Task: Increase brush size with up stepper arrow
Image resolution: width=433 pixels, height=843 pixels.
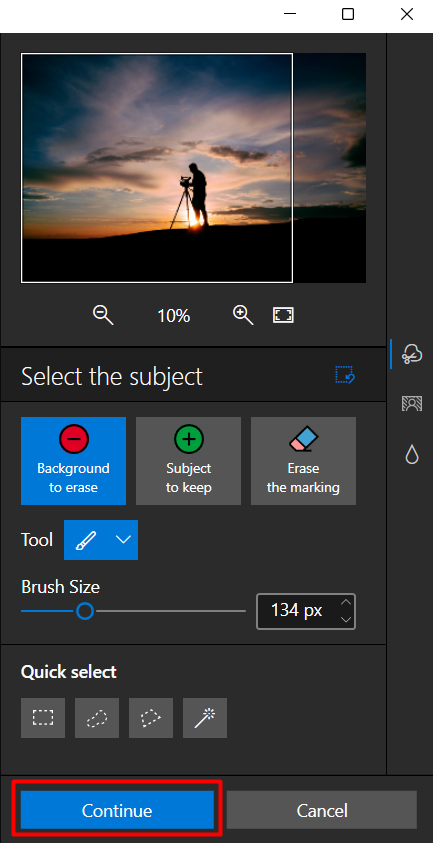Action: (346, 602)
